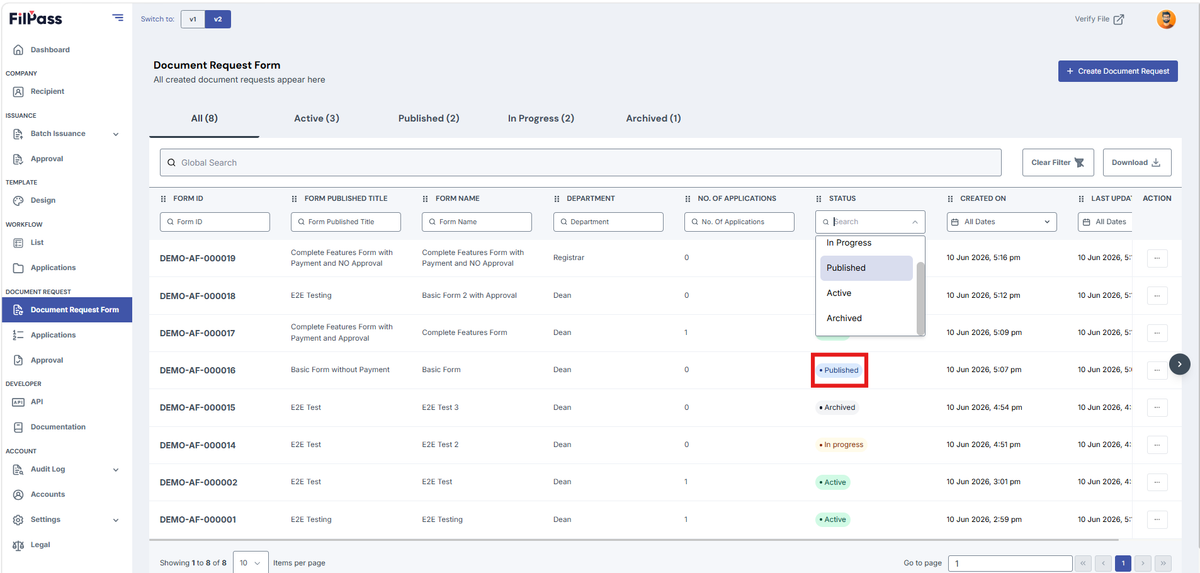Click the Clear Filter button
This screenshot has width=1200, height=573.
tap(1058, 162)
